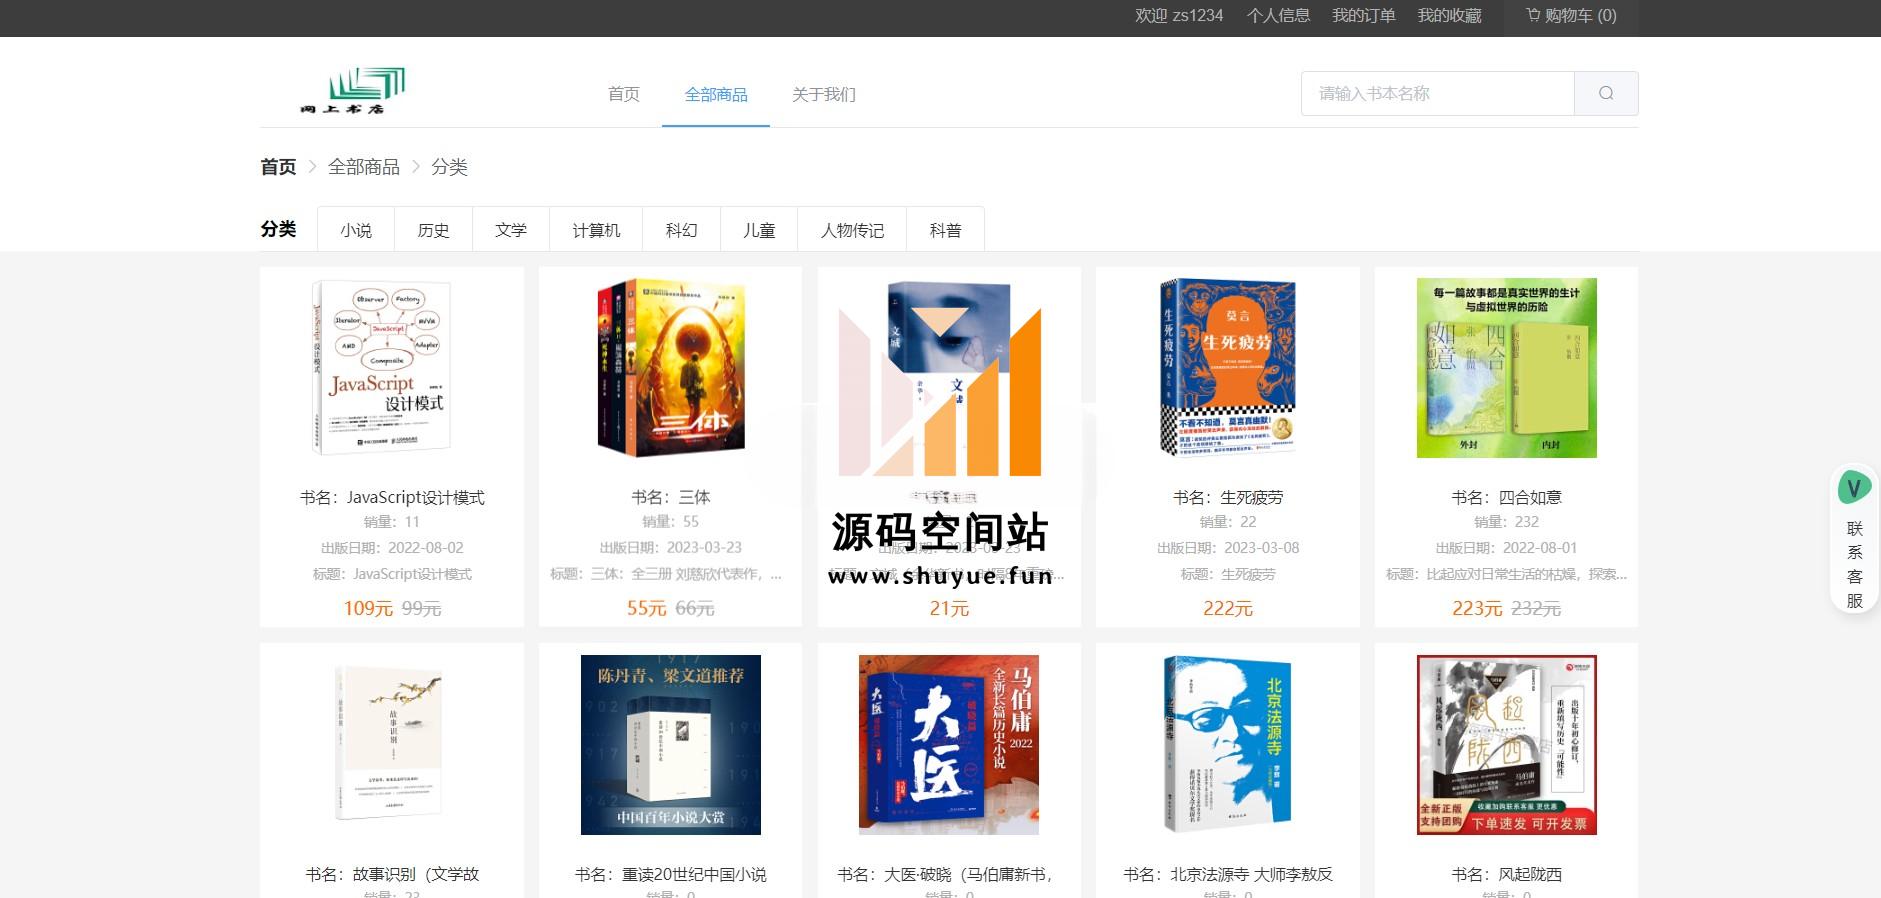Filter by the 历史 category

433,230
